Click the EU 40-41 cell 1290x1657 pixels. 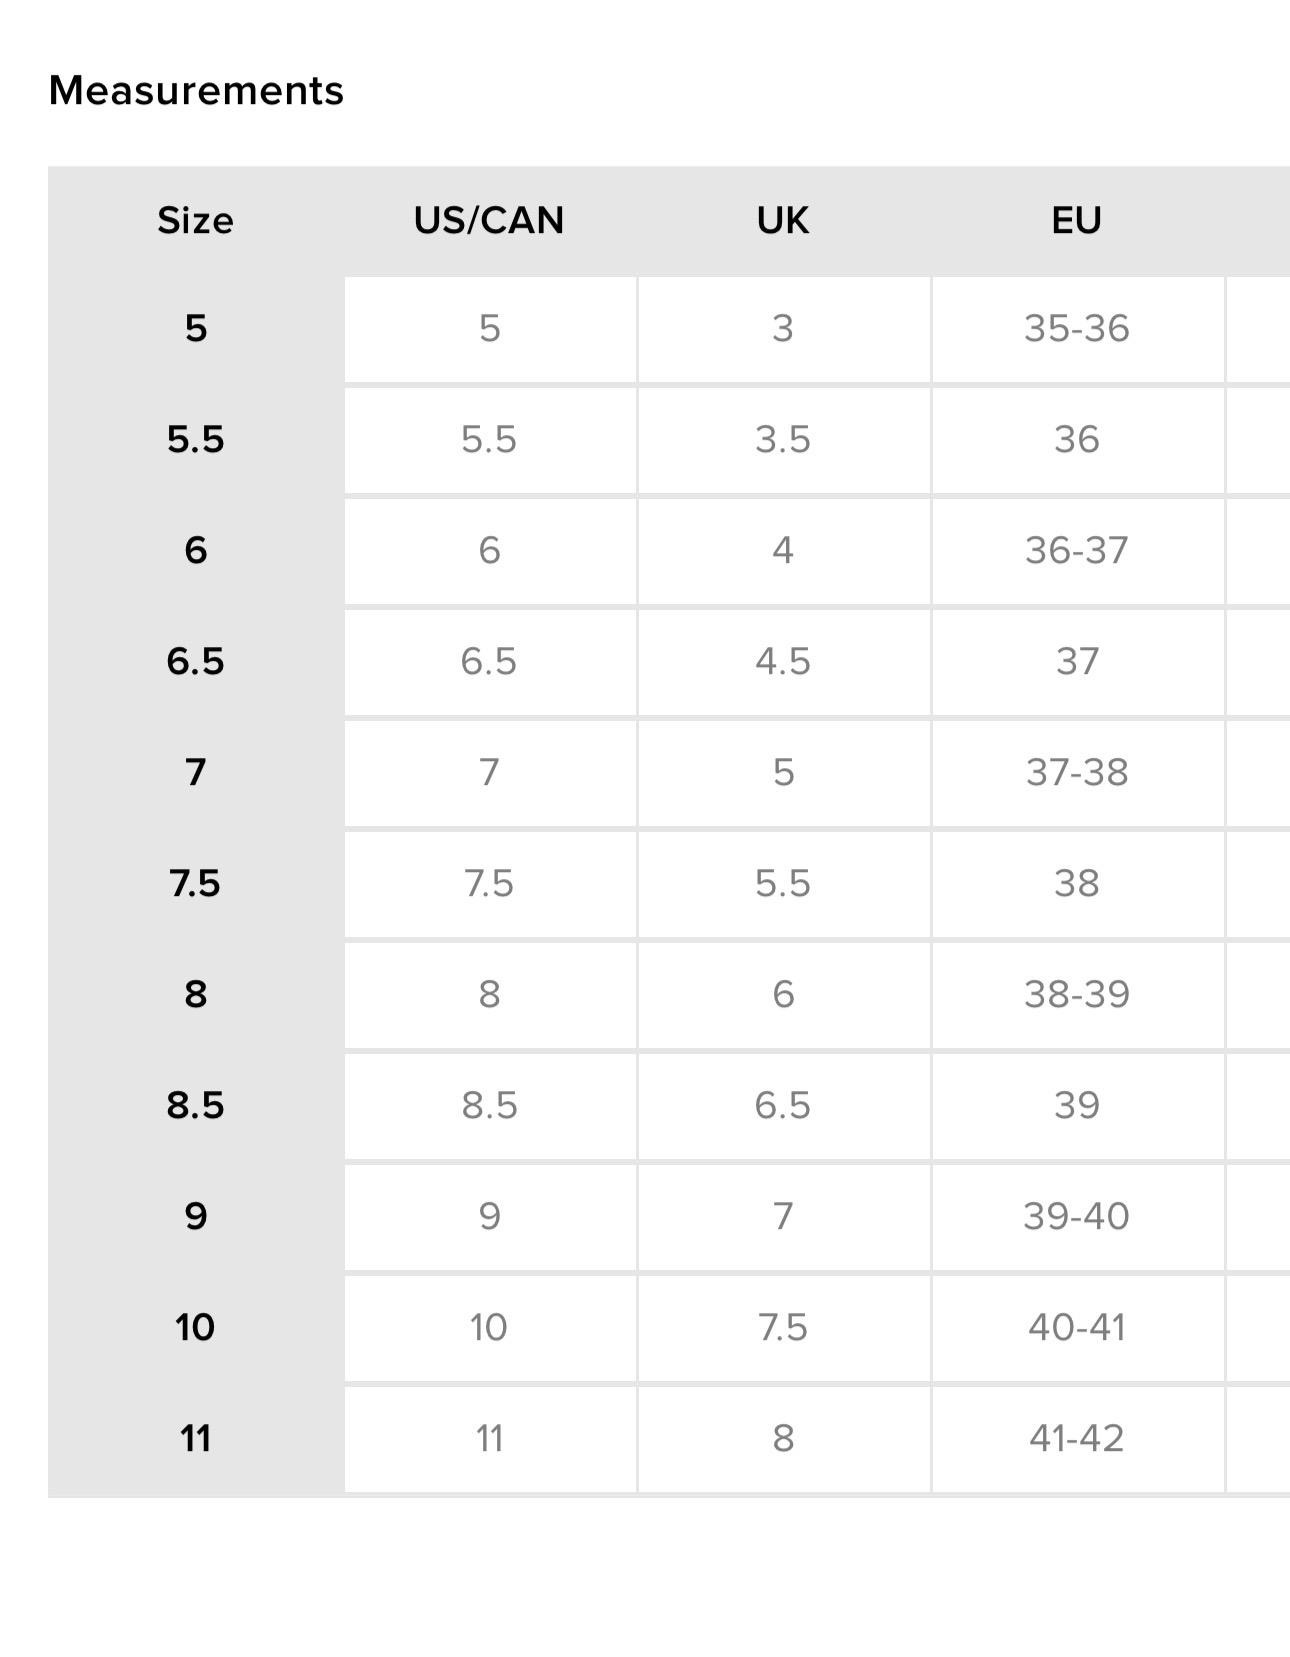(x=1077, y=1328)
